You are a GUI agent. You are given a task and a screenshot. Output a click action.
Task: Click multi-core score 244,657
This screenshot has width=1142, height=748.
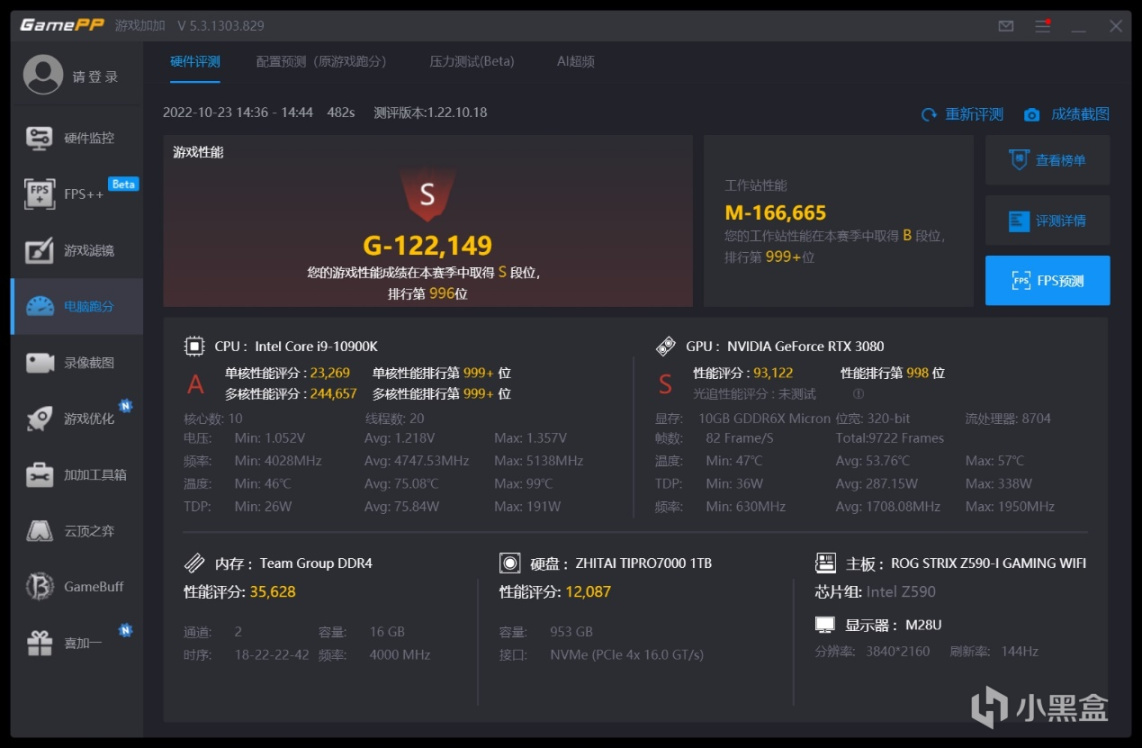coord(334,394)
